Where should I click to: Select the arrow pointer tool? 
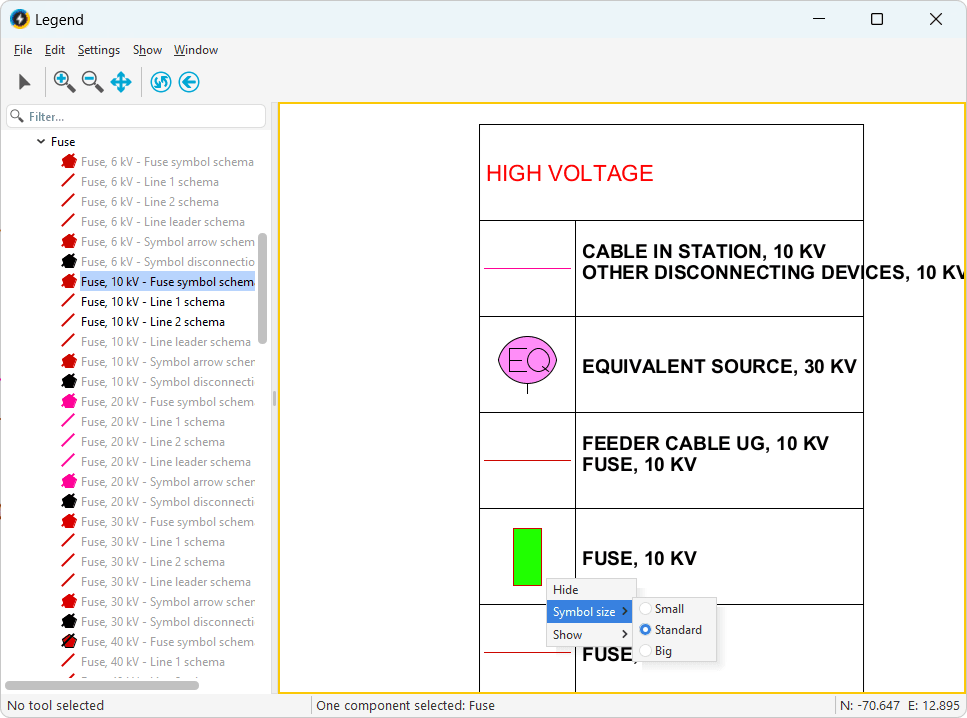25,82
